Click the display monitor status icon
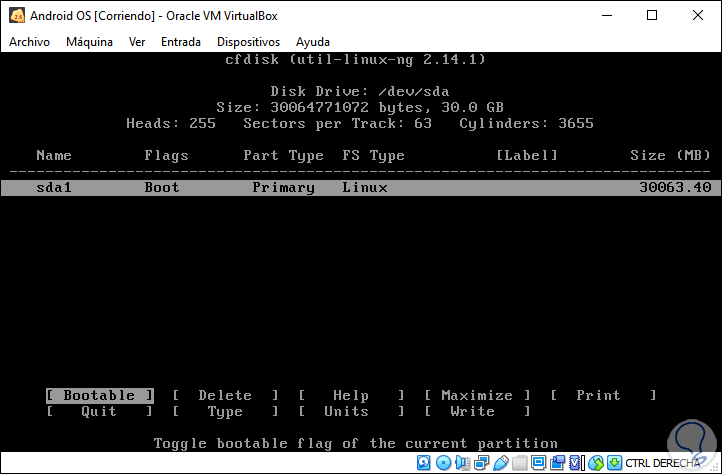Image resolution: width=722 pixels, height=474 pixels. pos(538,462)
